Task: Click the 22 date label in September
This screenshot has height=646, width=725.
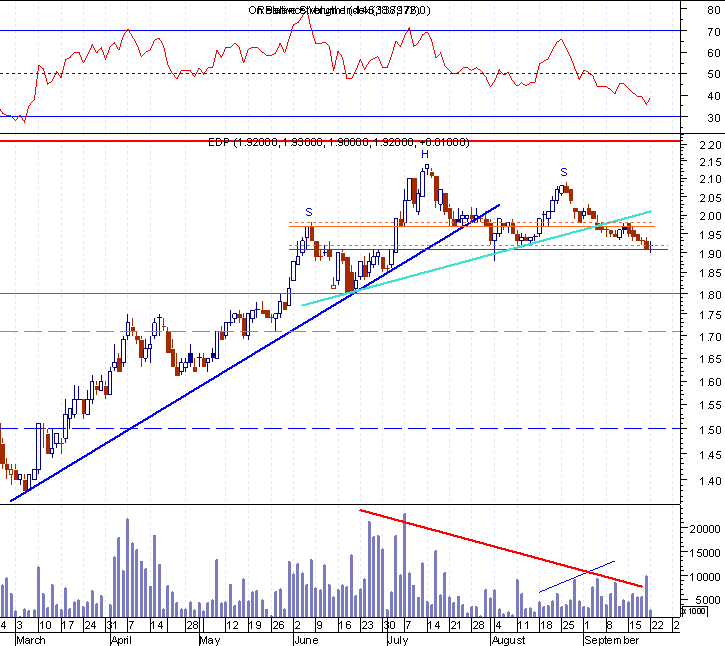Action: (x=657, y=626)
